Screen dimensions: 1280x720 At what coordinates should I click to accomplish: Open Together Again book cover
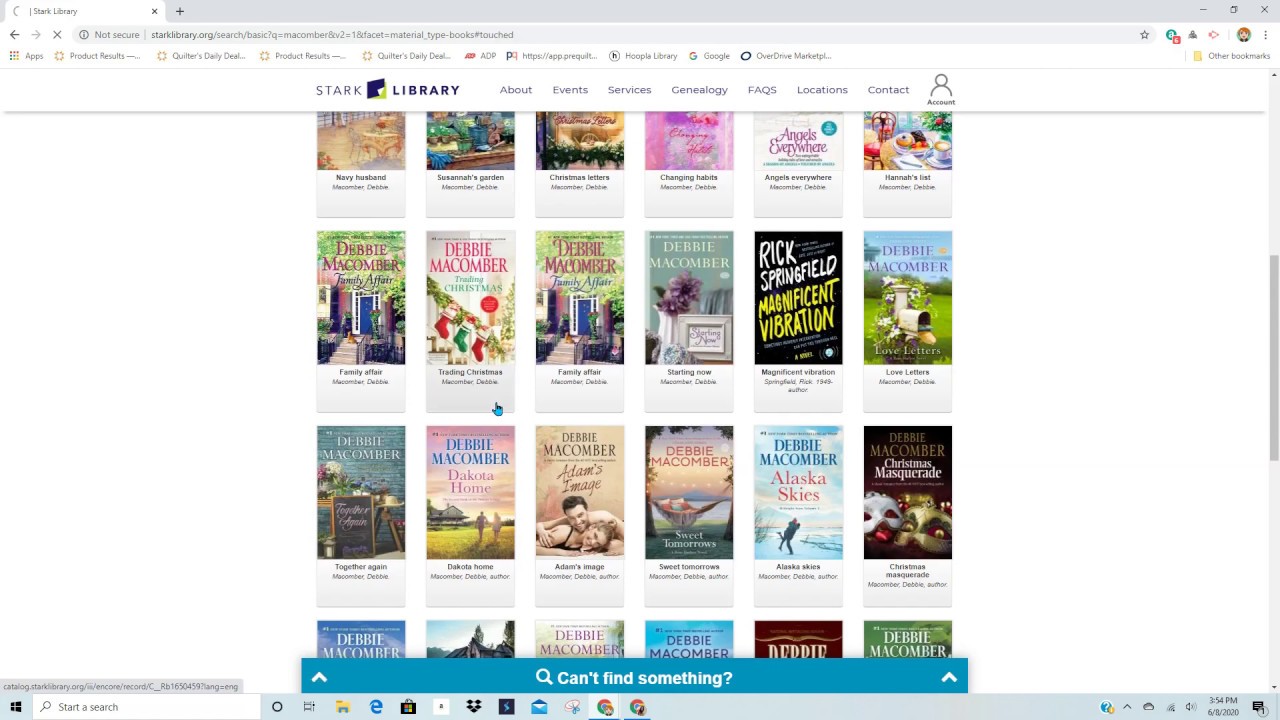tap(361, 493)
